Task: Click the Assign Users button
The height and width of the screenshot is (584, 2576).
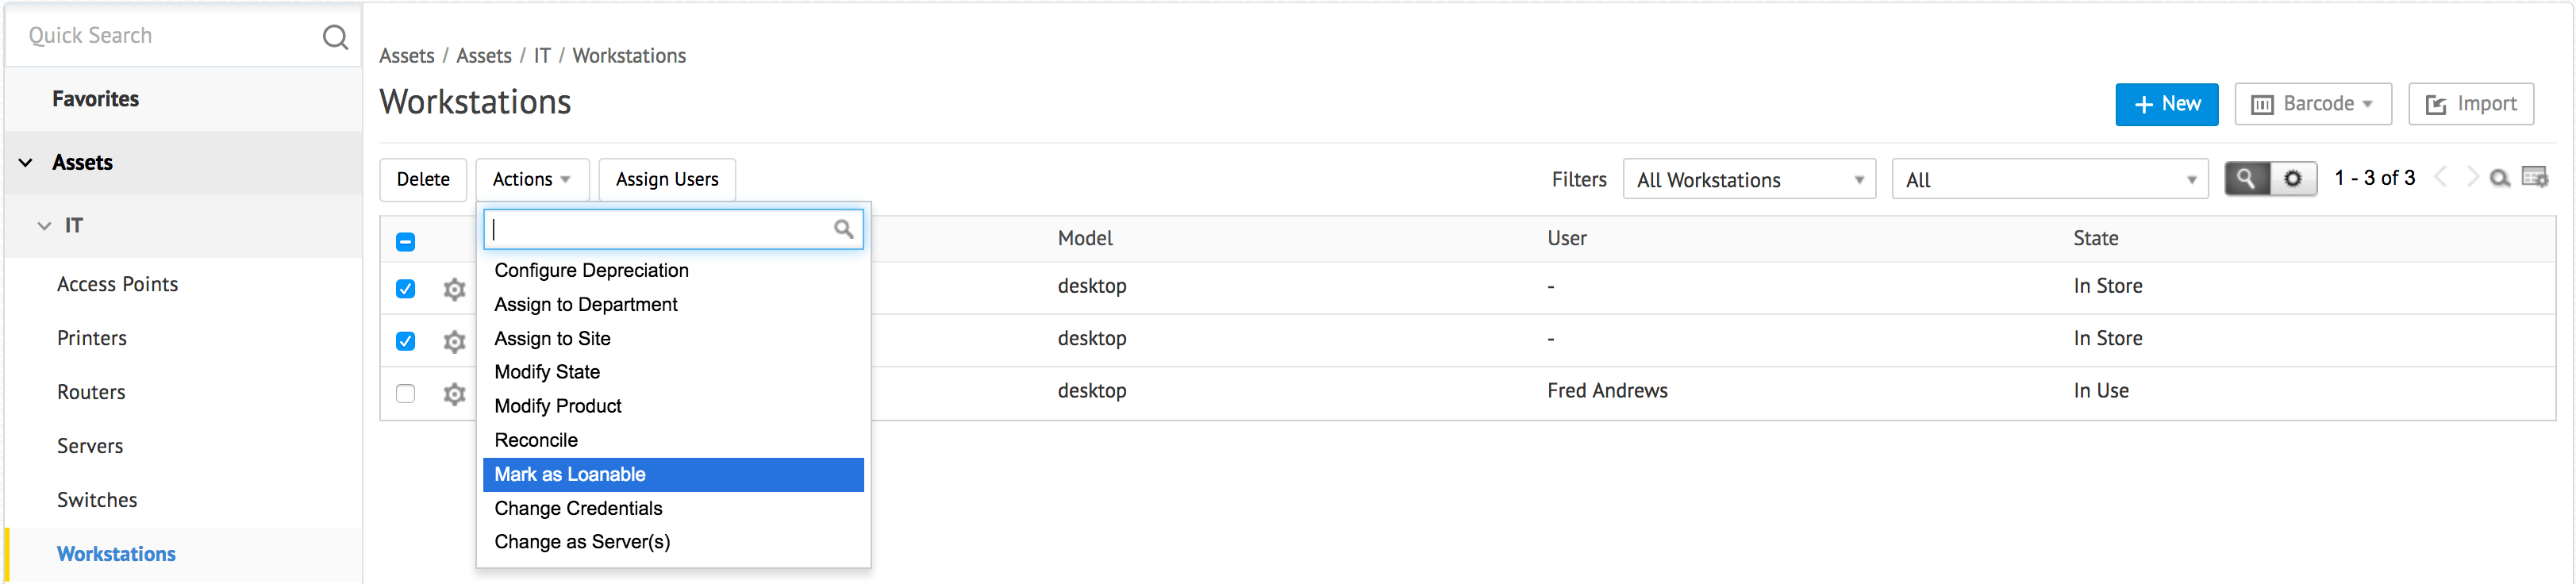Action: click(x=667, y=179)
